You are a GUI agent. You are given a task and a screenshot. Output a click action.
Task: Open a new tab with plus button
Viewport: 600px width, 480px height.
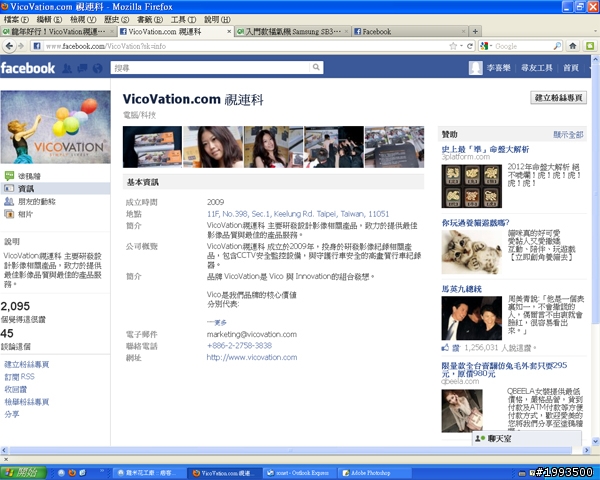[x=475, y=31]
